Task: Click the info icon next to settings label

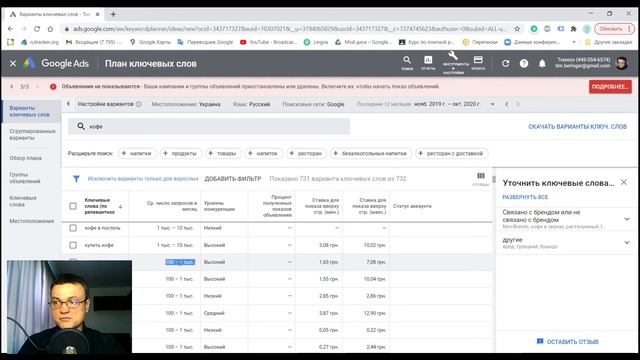Action: 139,104
